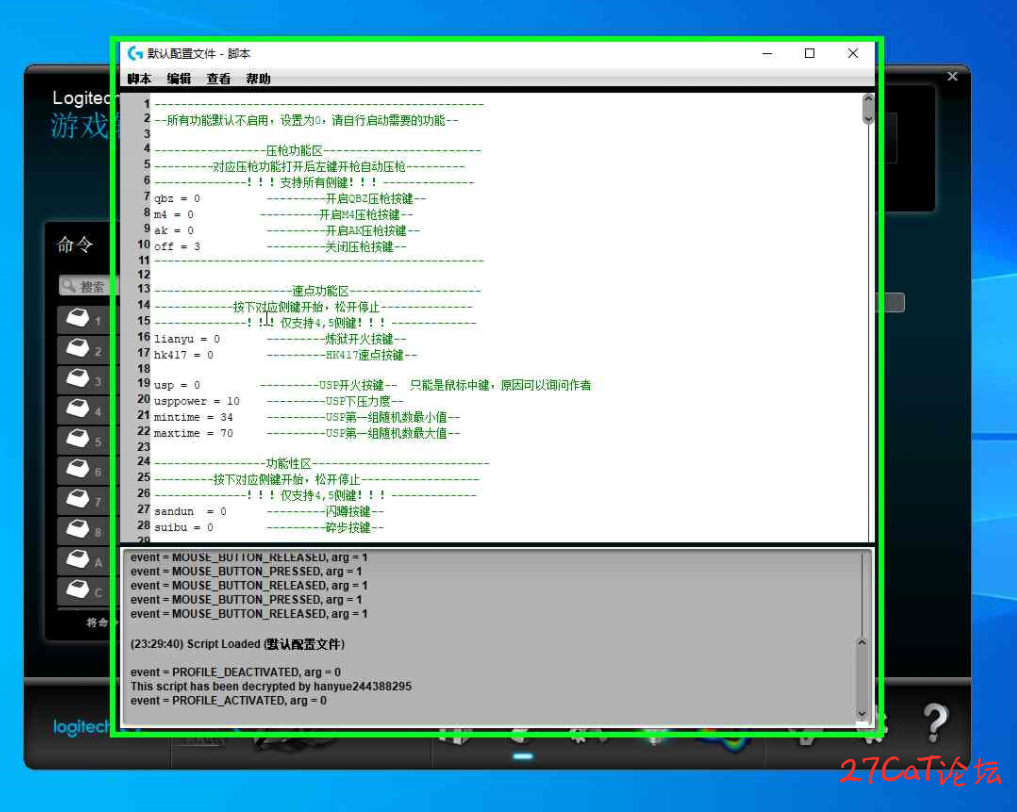
Task: Click the comment 碎步按键
Action: click(x=348, y=528)
